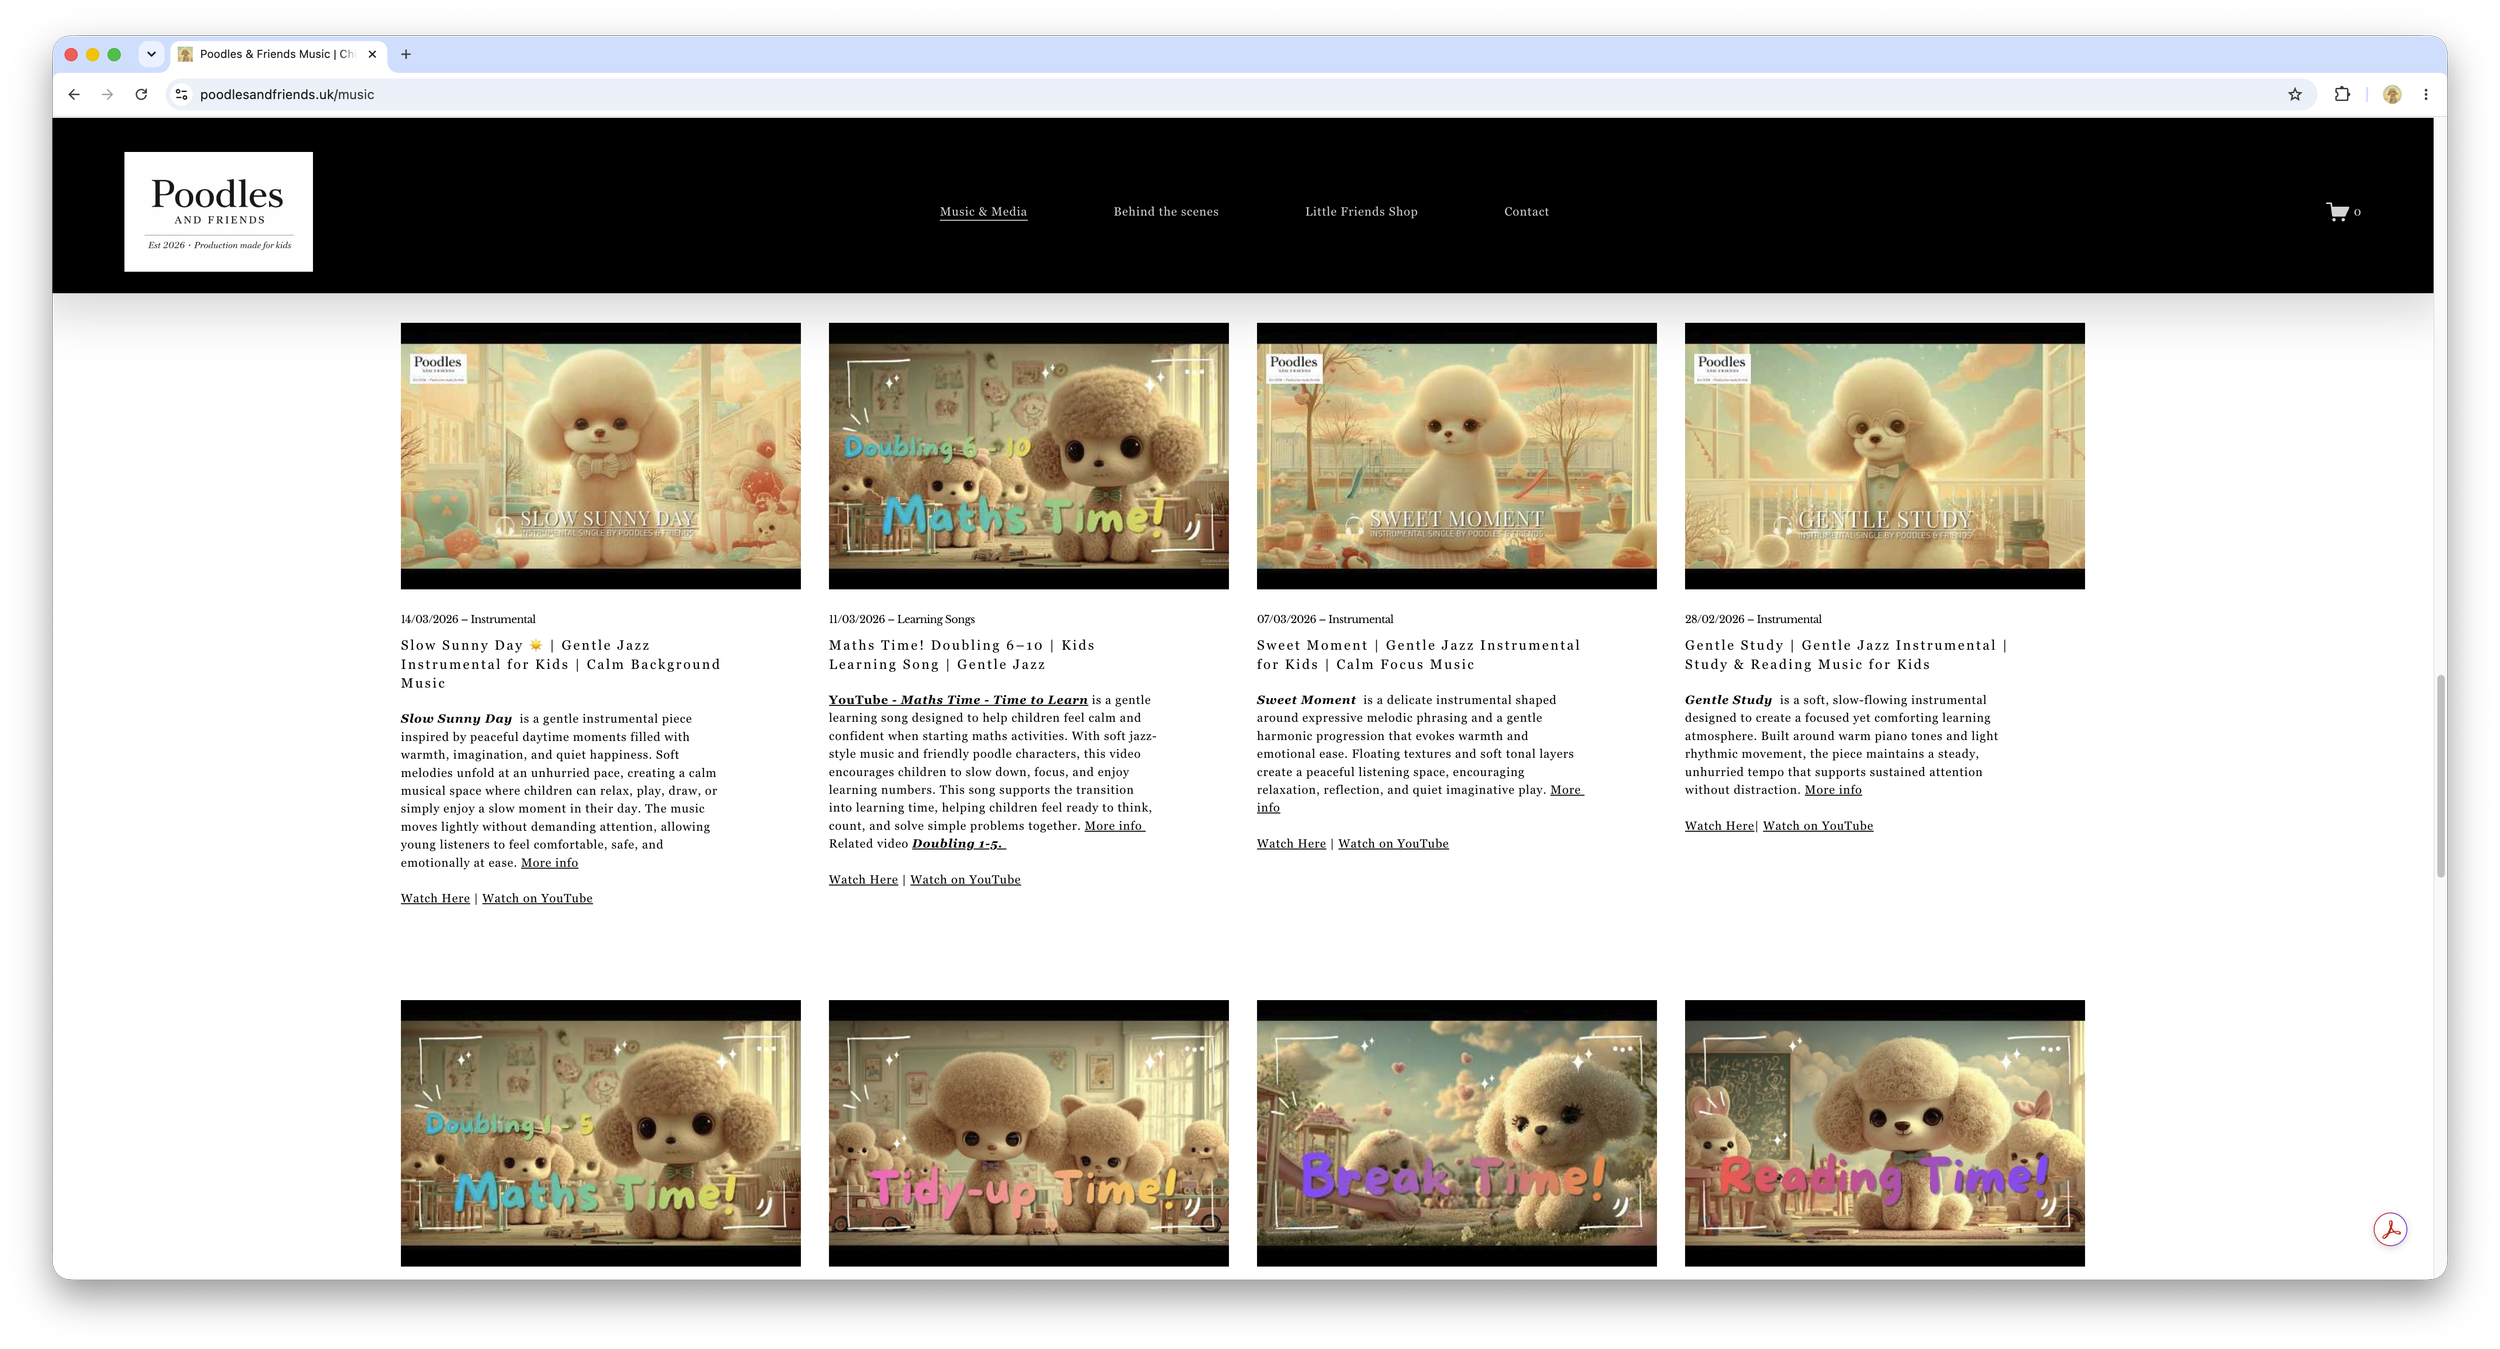Click More info under Slow Sunny Day
The image size is (2500, 1349).
point(549,862)
